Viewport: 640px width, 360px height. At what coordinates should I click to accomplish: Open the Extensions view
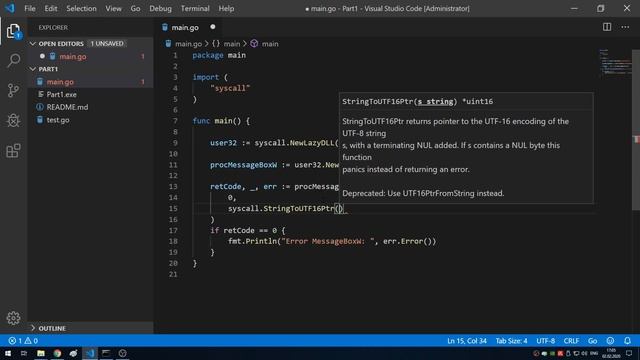click(x=13, y=151)
